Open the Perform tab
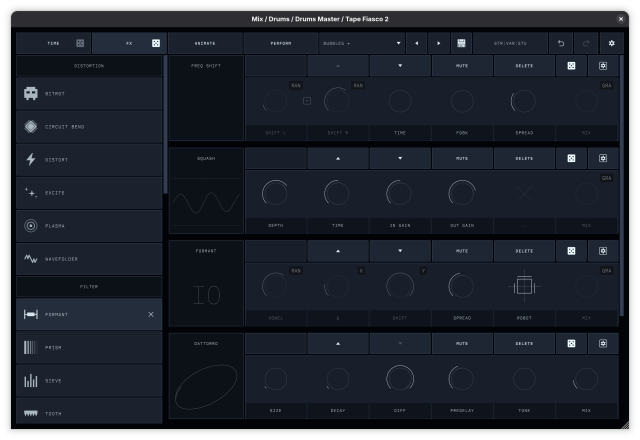The image size is (640, 440). 281,43
